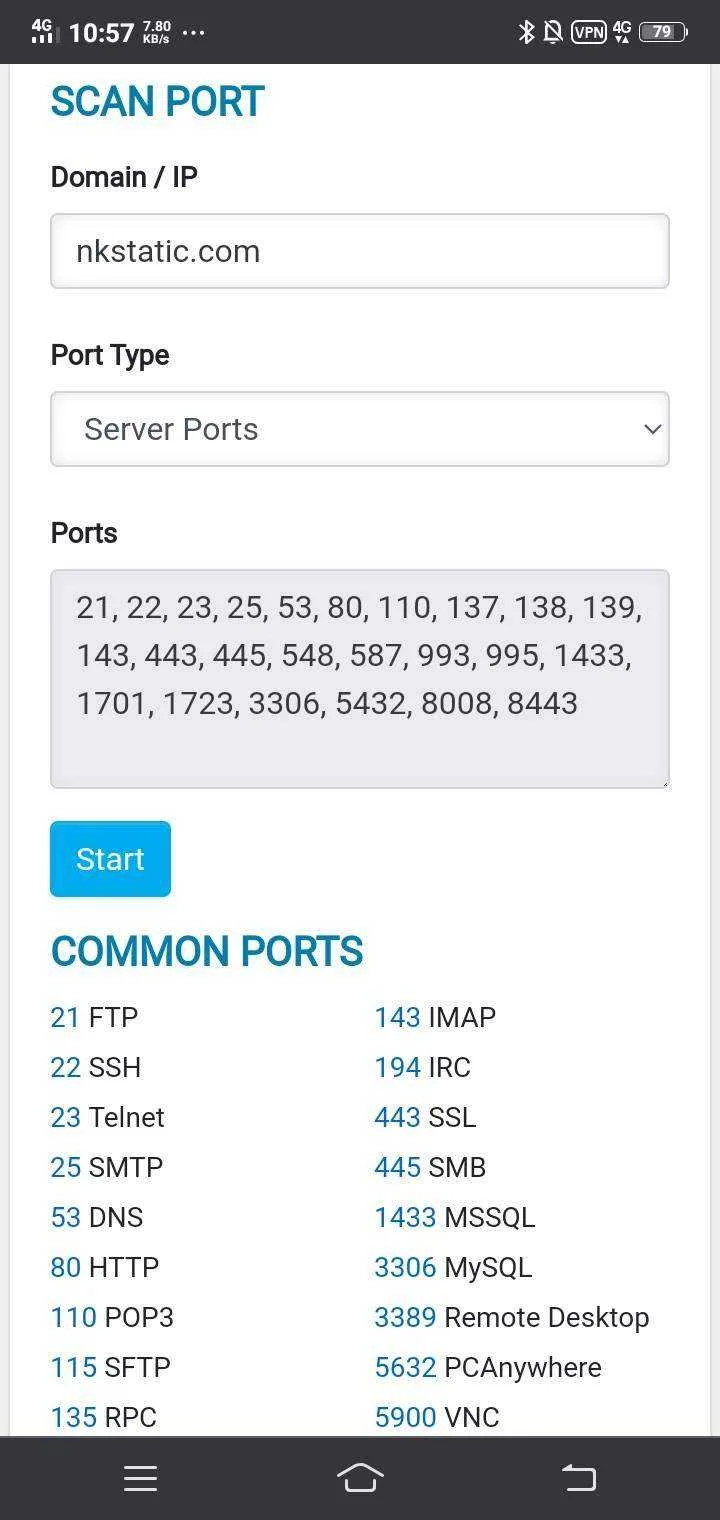720x1520 pixels.
Task: Tap the Android recent apps menu icon
Action: pyautogui.click(x=140, y=1478)
